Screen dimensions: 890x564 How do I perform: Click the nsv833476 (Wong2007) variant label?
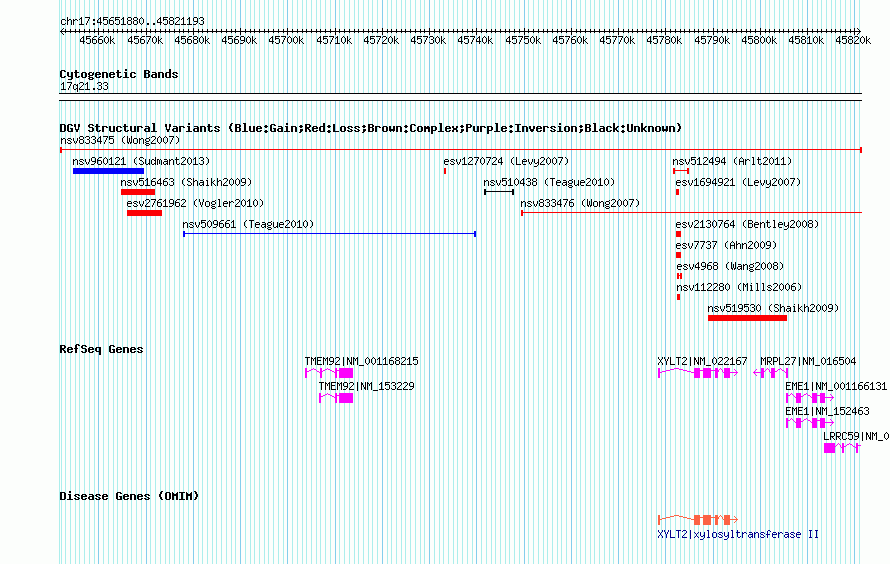pyautogui.click(x=580, y=203)
